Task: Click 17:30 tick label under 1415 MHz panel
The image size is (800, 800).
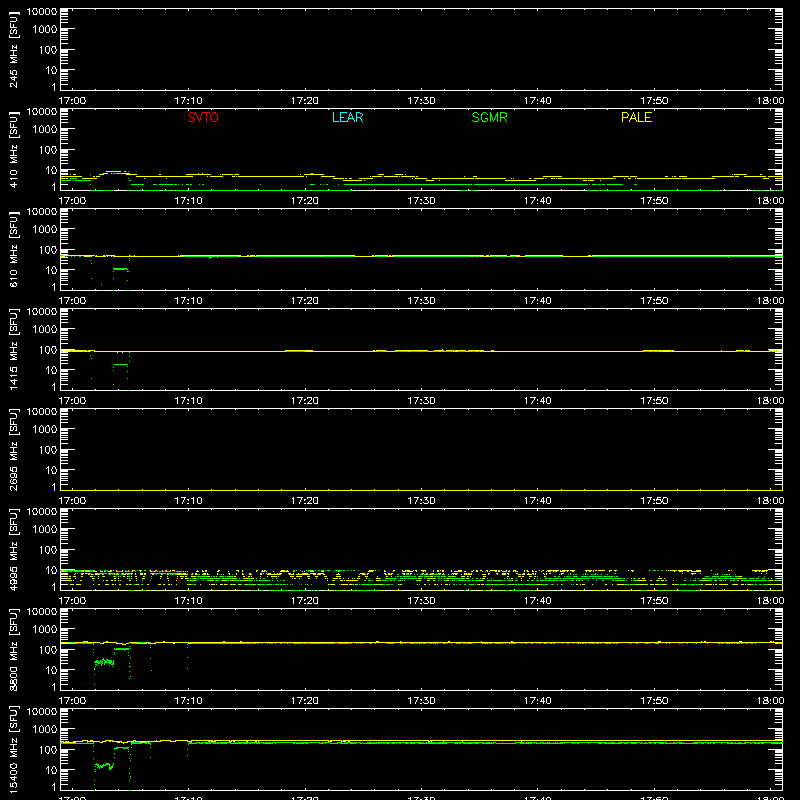Action: coord(421,401)
